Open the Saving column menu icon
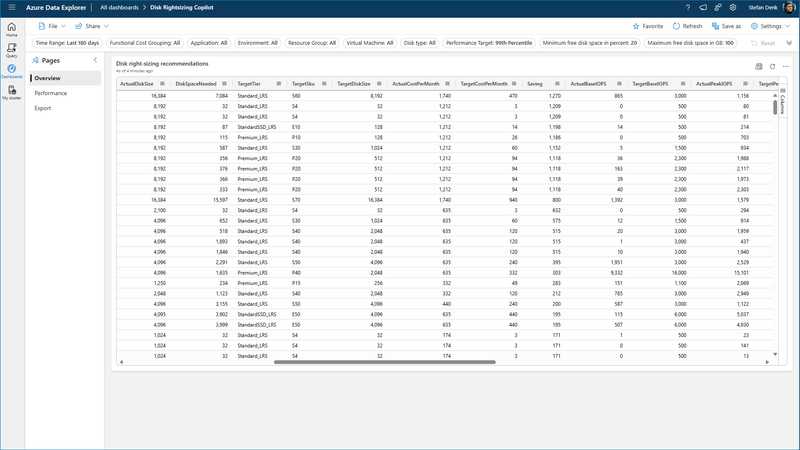This screenshot has height=450, width=800. pos(557,84)
